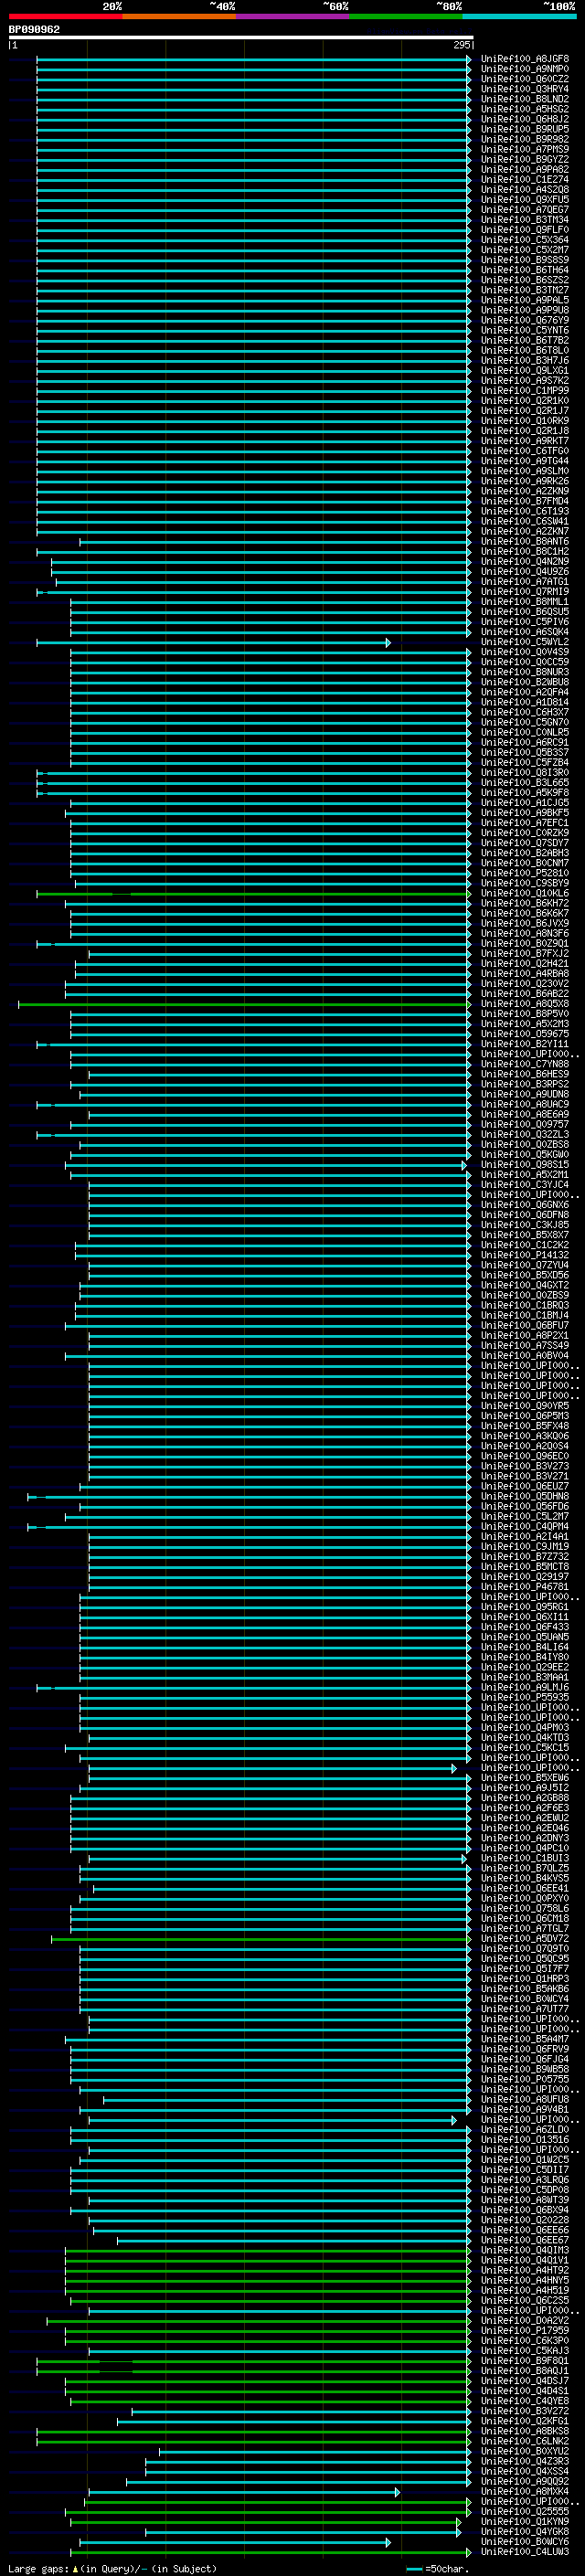
Task: Select the UniRef100_Q9FLF0 label
Action: [524, 230]
